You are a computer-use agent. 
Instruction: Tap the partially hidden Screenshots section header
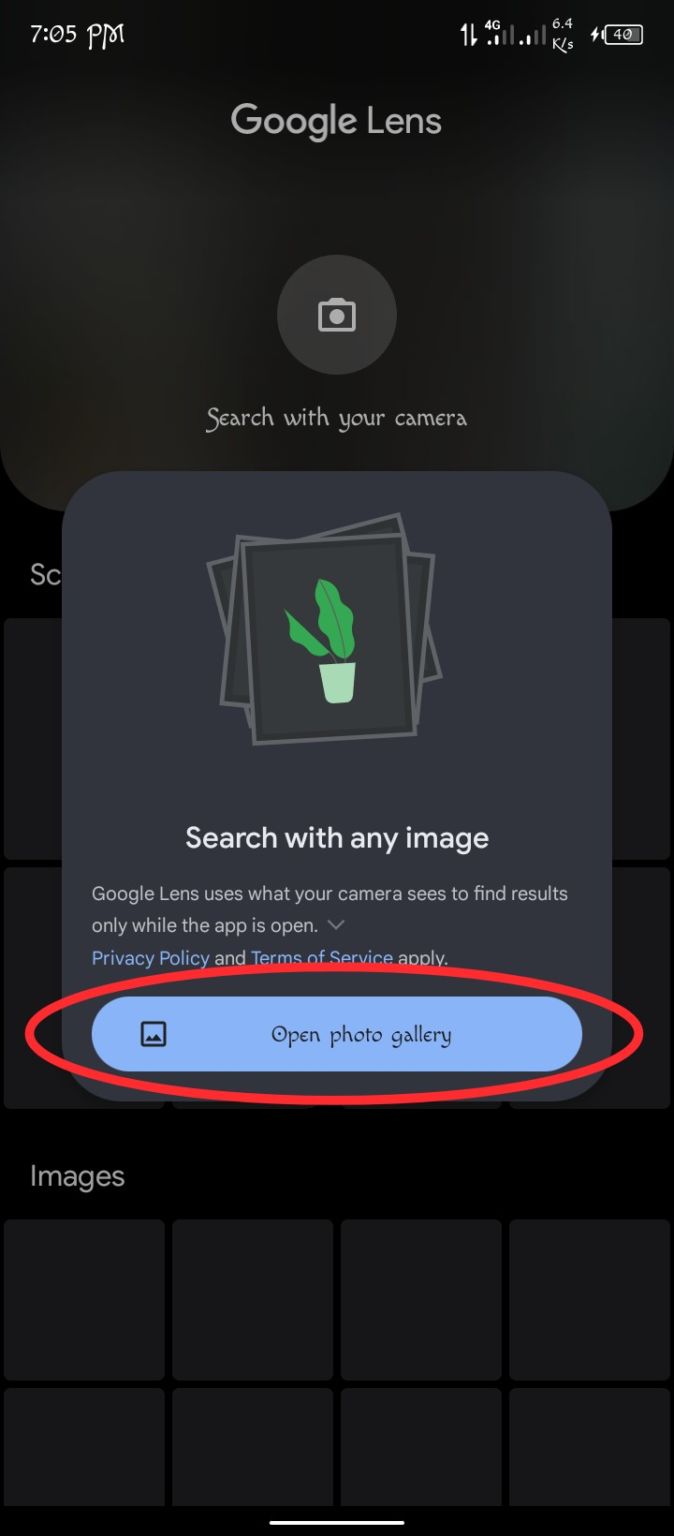pos(46,574)
